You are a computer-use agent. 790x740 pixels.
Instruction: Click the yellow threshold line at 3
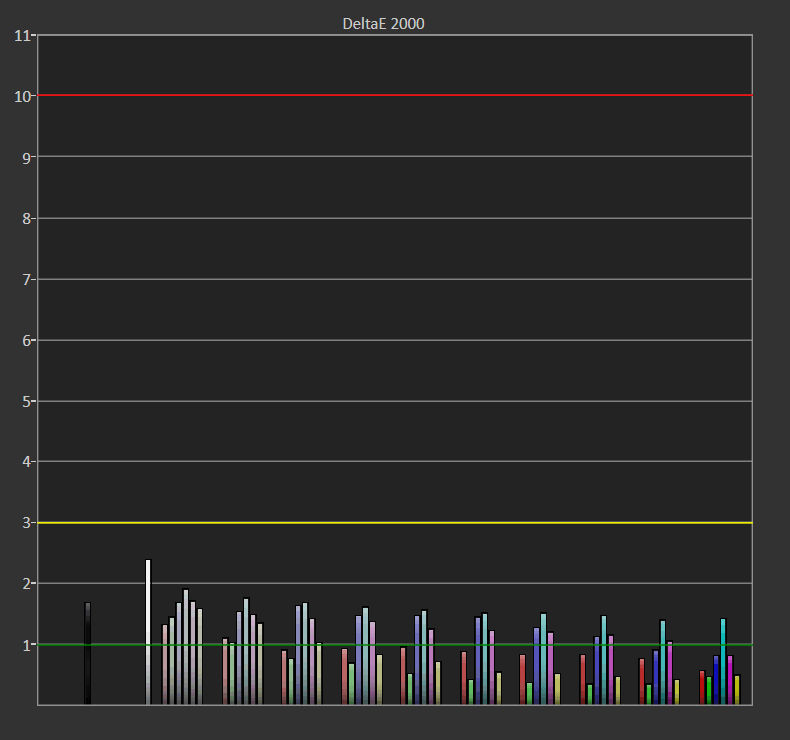395,523
